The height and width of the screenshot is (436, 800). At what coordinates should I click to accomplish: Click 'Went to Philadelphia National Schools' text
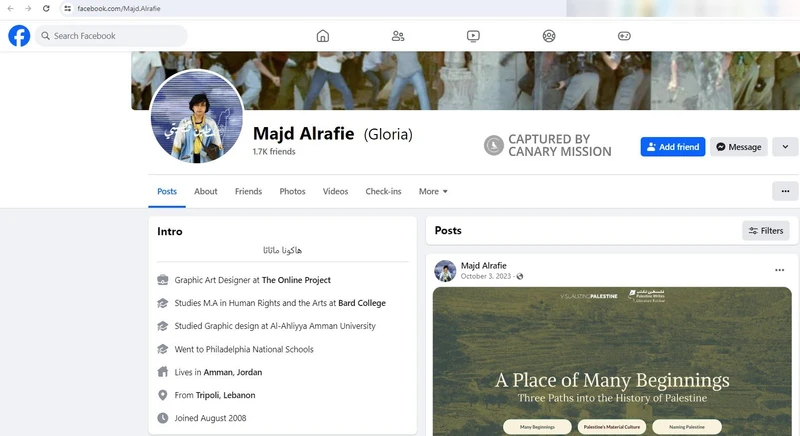244,349
